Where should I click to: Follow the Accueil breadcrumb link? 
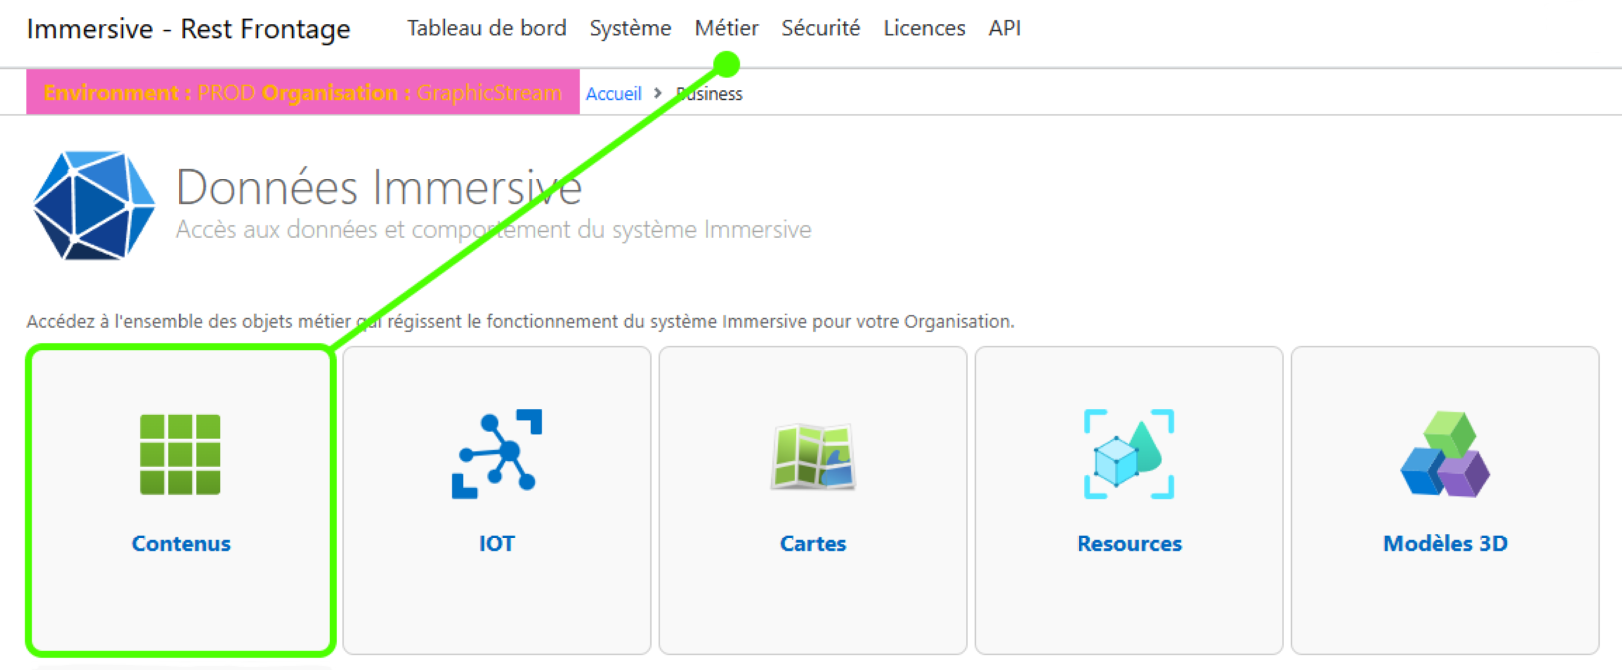(x=613, y=94)
